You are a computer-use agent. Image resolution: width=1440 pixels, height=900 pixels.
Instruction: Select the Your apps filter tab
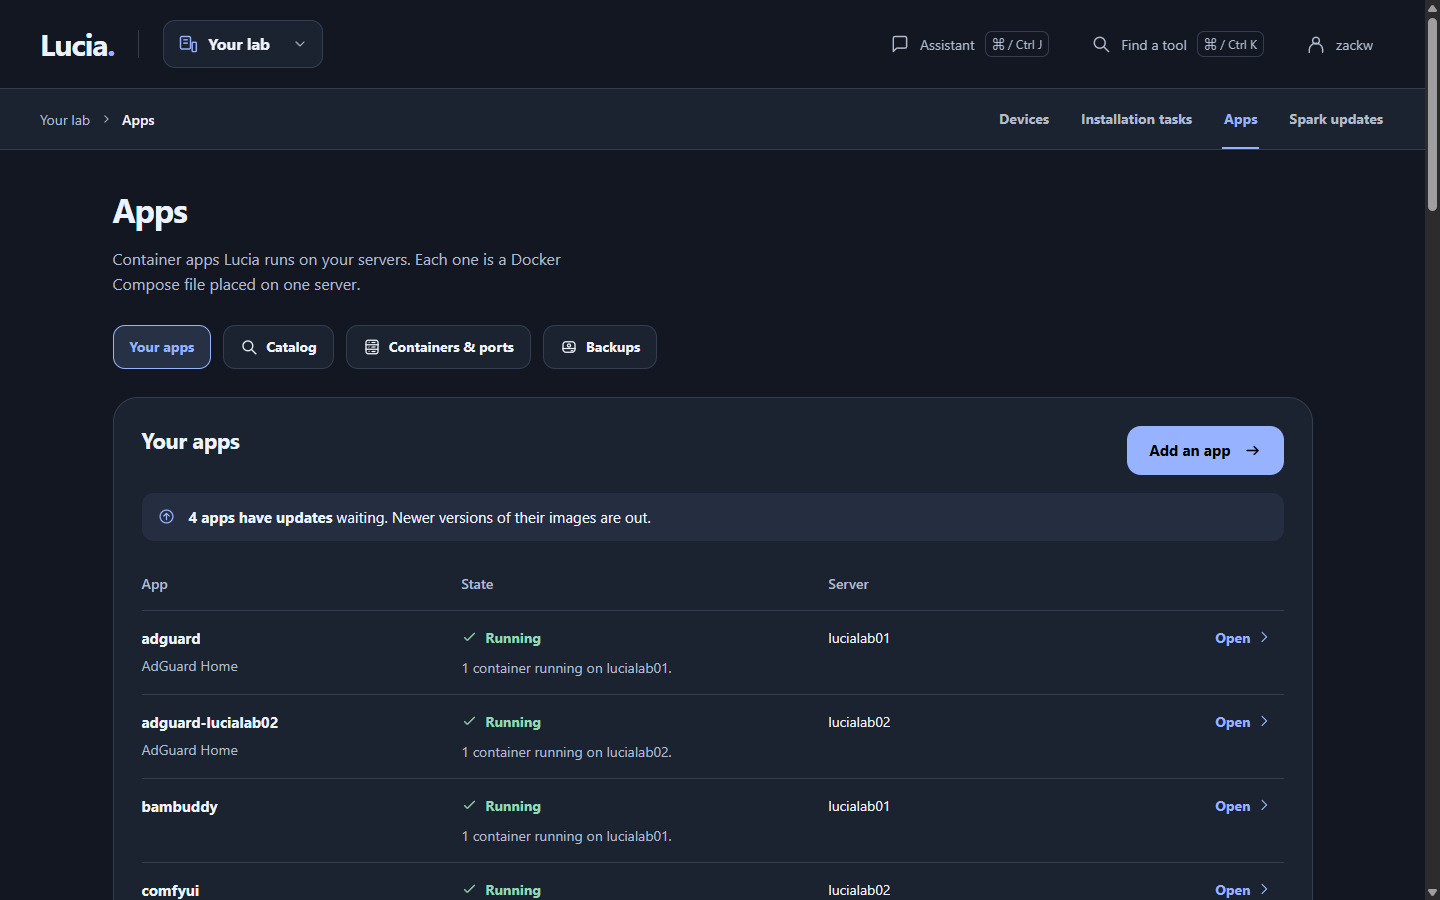[162, 347]
